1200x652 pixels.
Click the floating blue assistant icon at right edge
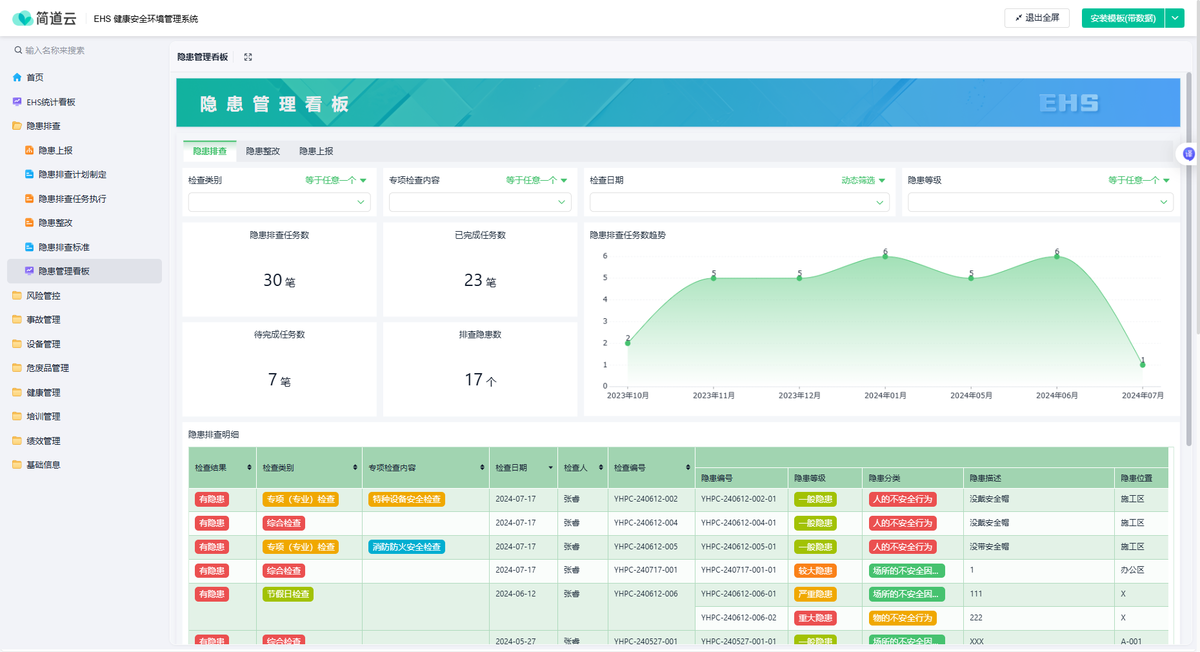pos(1188,154)
